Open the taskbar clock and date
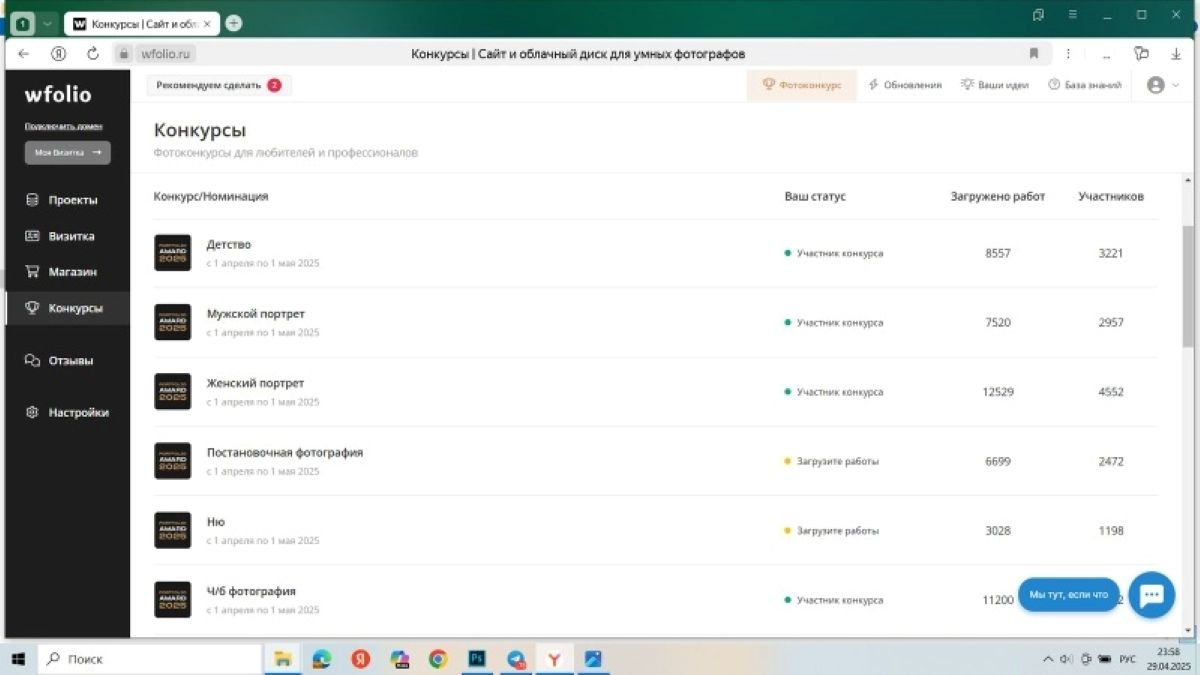The image size is (1200, 675). (x=1167, y=659)
